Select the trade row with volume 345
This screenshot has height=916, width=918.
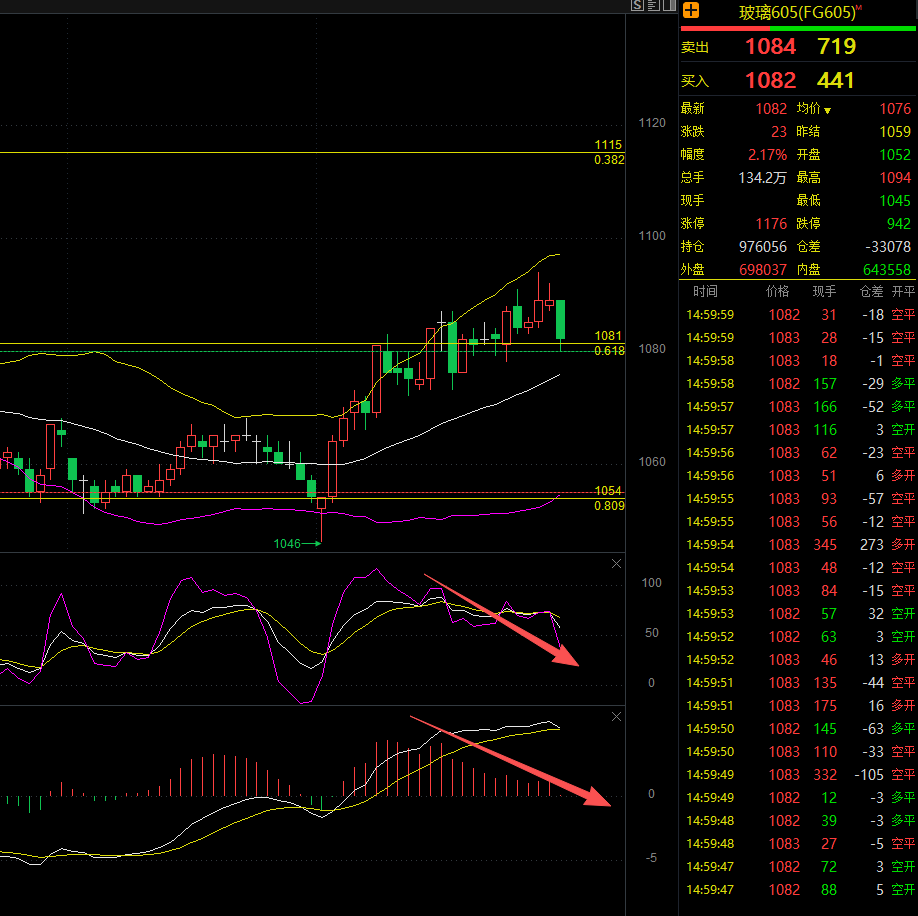(x=799, y=544)
